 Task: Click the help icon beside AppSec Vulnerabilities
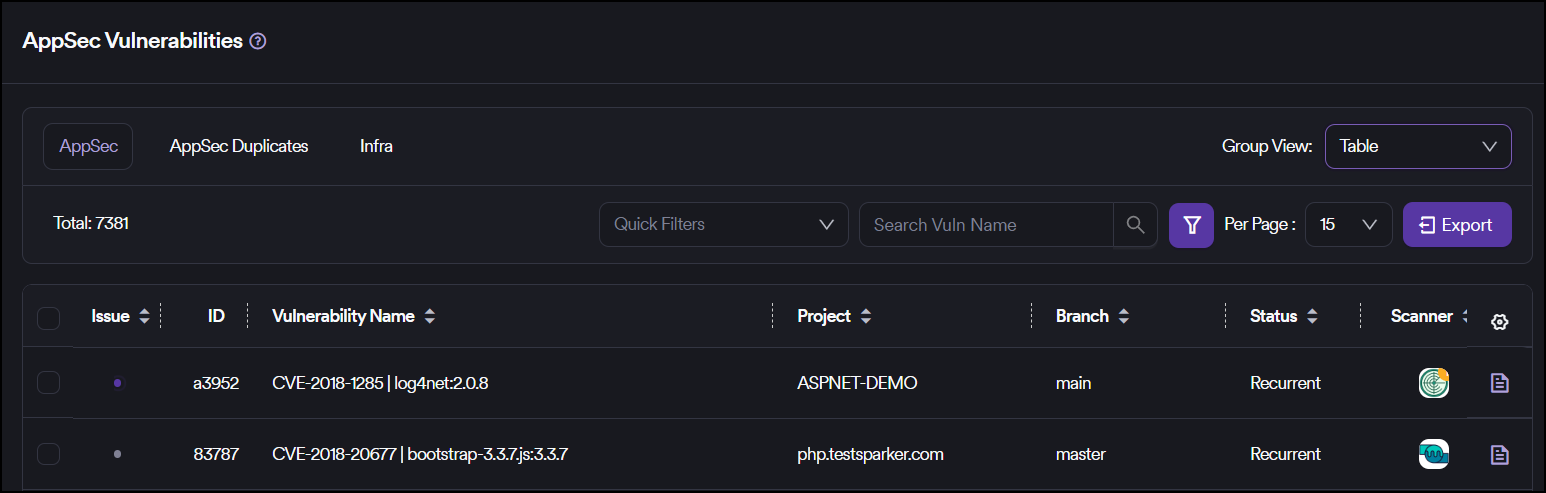(x=258, y=41)
